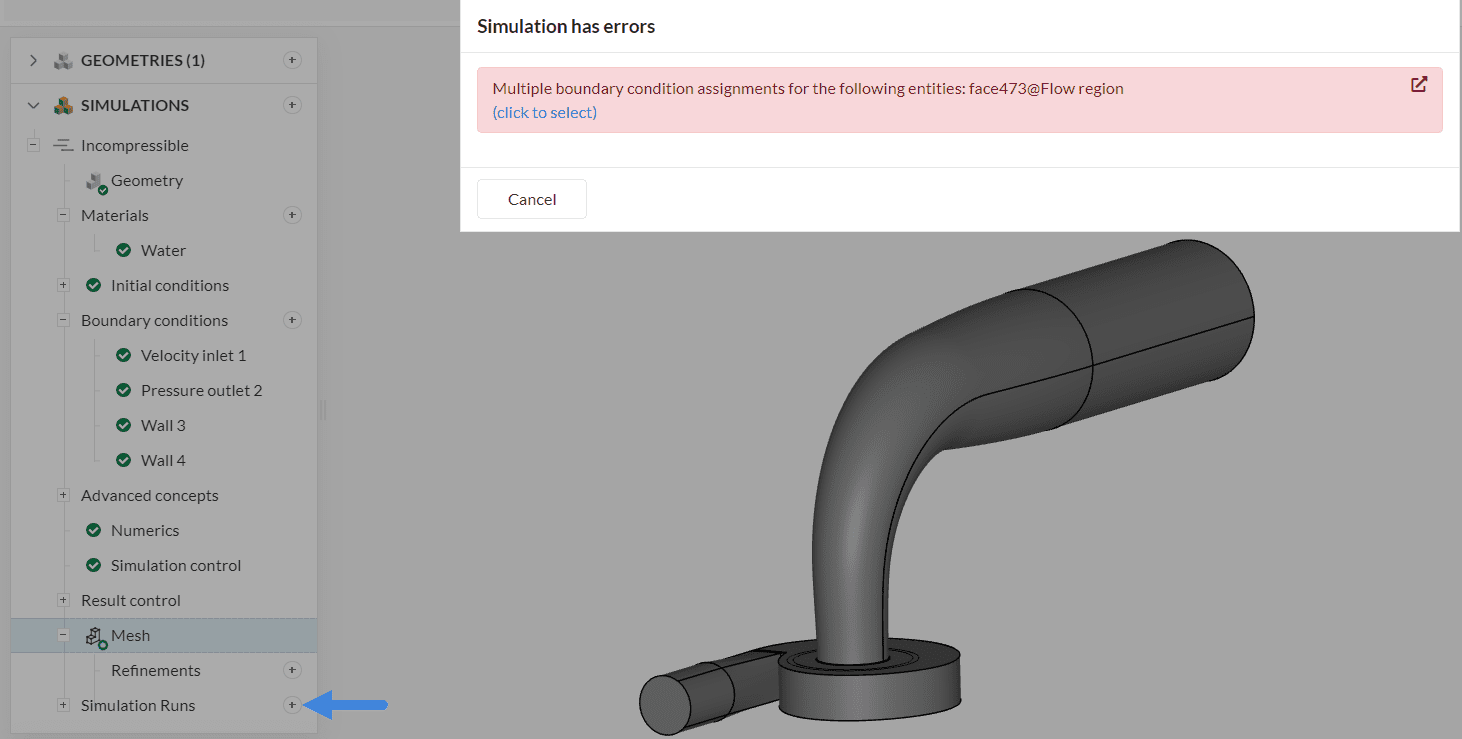
Task: Collapse the Boundary conditions node
Action: click(x=63, y=320)
